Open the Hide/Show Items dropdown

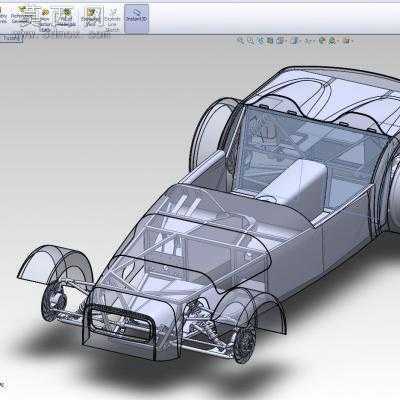pyautogui.click(x=309, y=41)
